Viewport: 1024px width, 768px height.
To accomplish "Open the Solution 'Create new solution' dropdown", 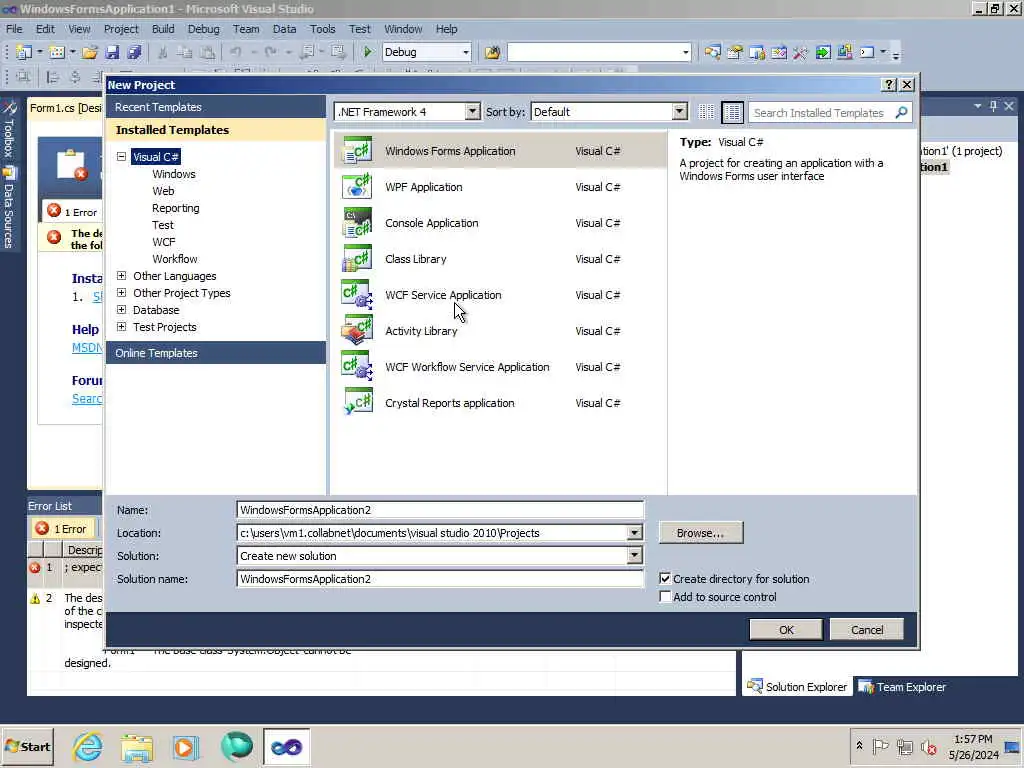I will point(634,556).
